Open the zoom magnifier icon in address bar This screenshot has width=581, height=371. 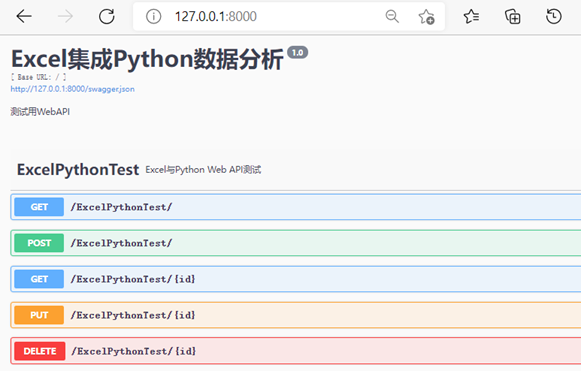tap(392, 16)
